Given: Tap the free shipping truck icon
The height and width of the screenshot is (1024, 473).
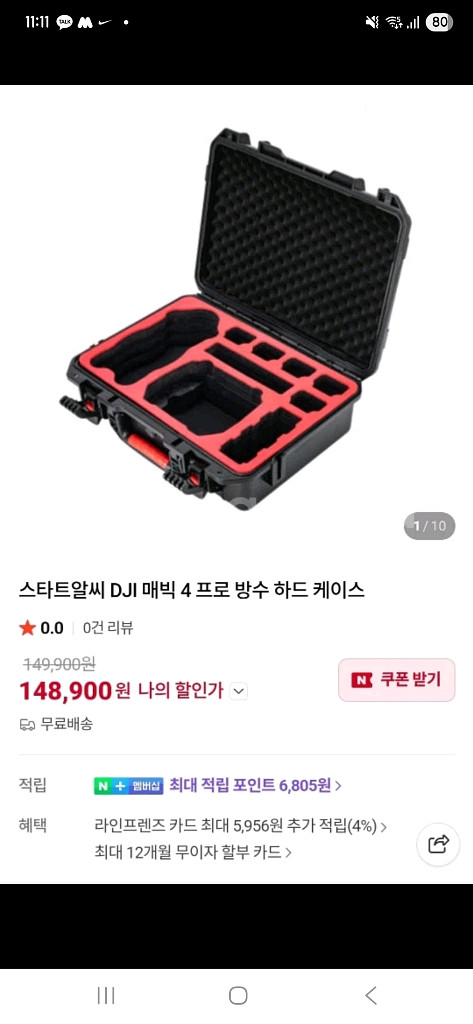Looking at the screenshot, I should click(x=27, y=724).
